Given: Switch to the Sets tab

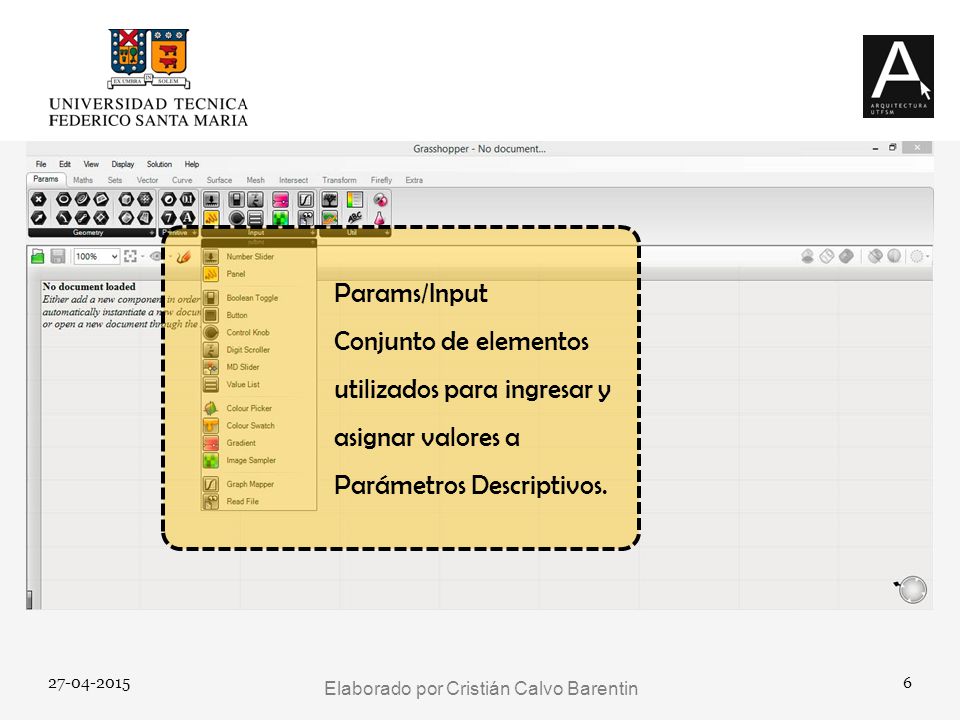Looking at the screenshot, I should (x=114, y=180).
